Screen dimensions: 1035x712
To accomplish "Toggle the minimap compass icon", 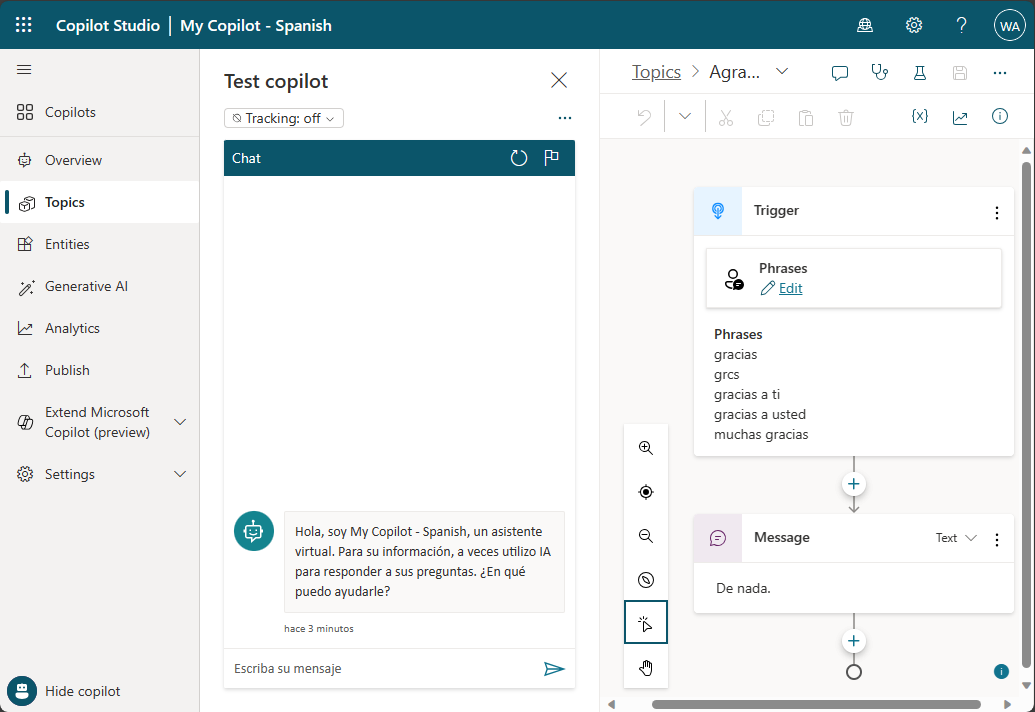I will coord(646,579).
